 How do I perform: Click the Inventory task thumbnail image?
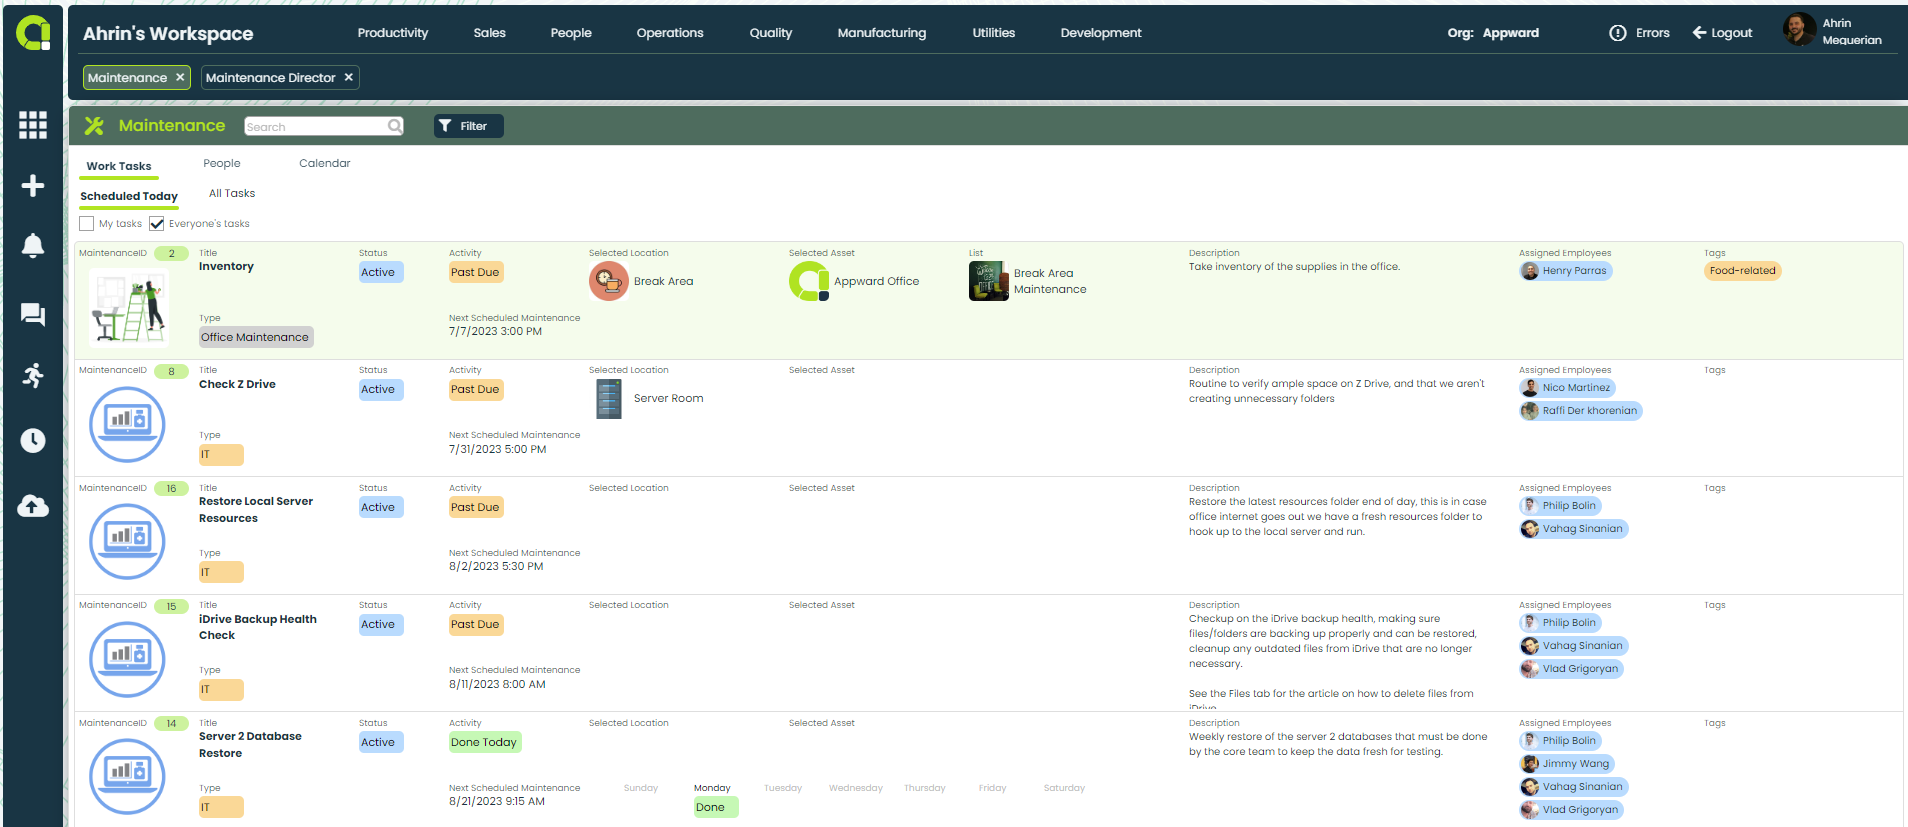[x=129, y=309]
